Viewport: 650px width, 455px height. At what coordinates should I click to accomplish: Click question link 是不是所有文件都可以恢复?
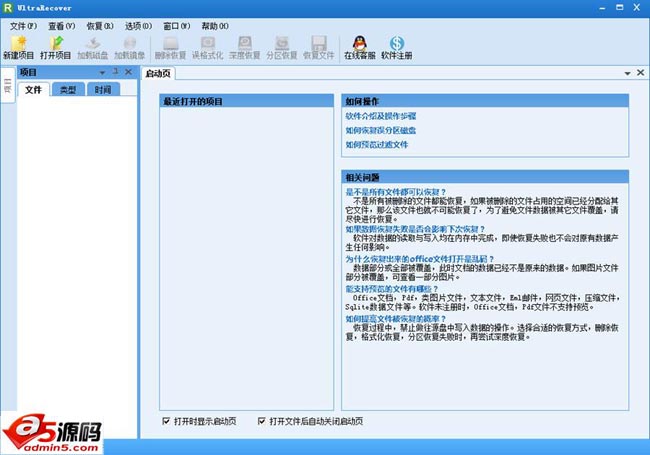click(x=395, y=192)
